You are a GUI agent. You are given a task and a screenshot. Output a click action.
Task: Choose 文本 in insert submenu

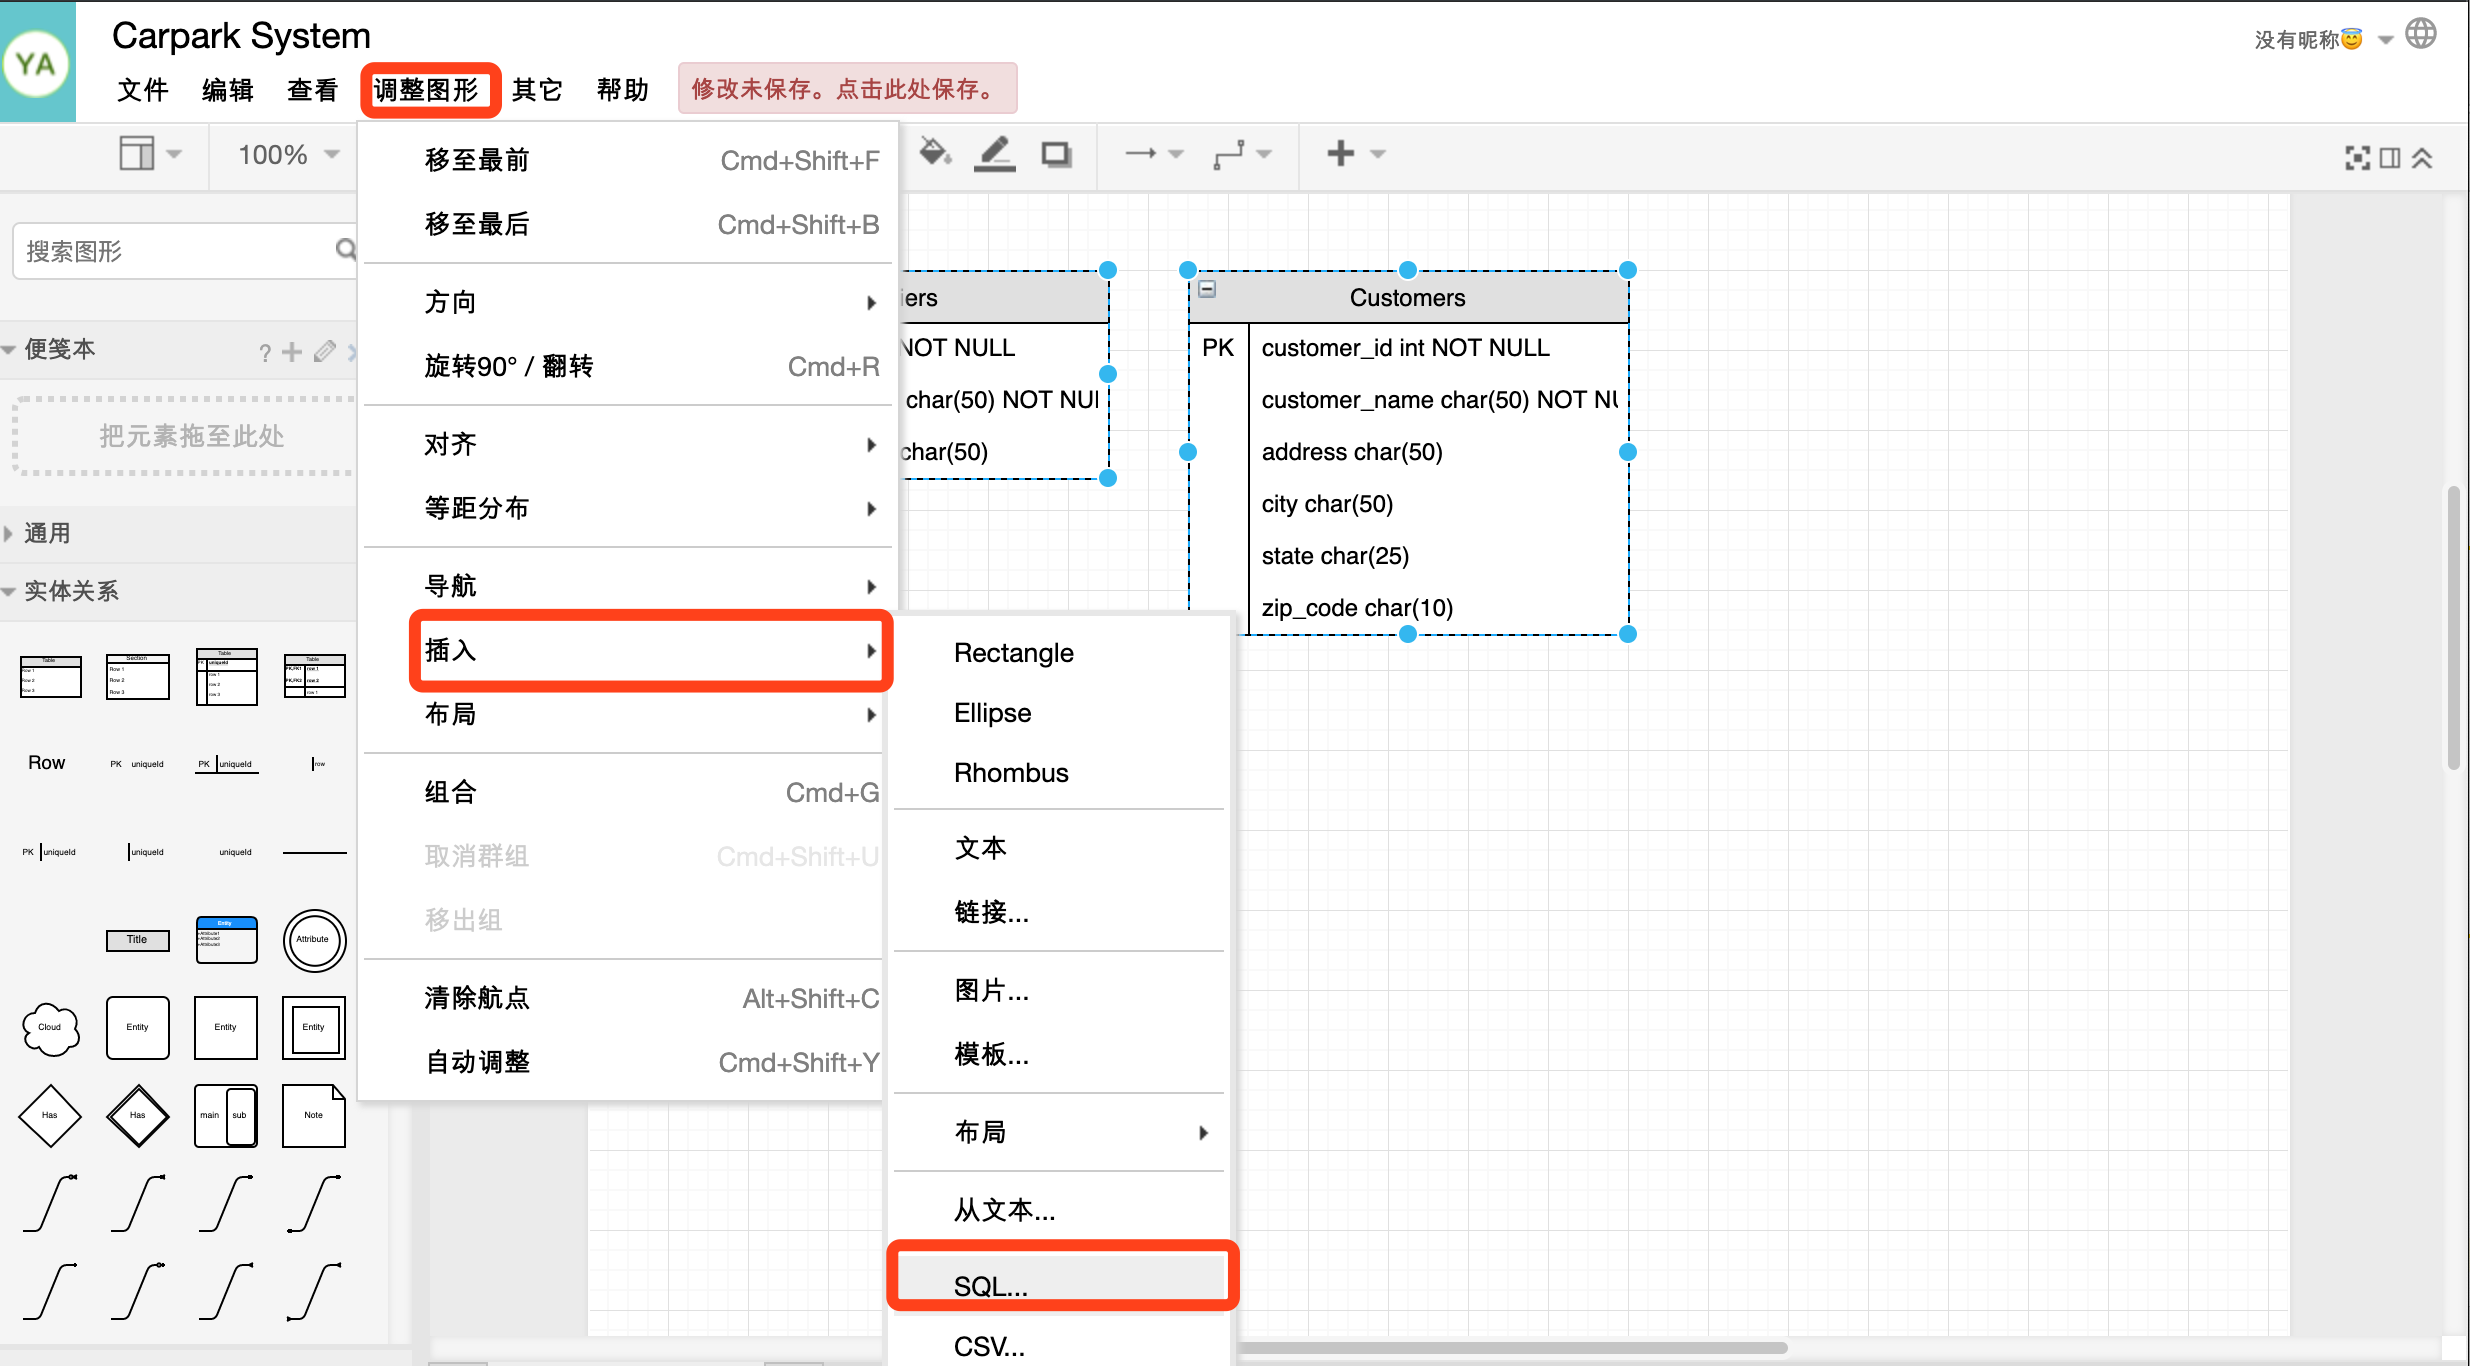pos(1061,848)
